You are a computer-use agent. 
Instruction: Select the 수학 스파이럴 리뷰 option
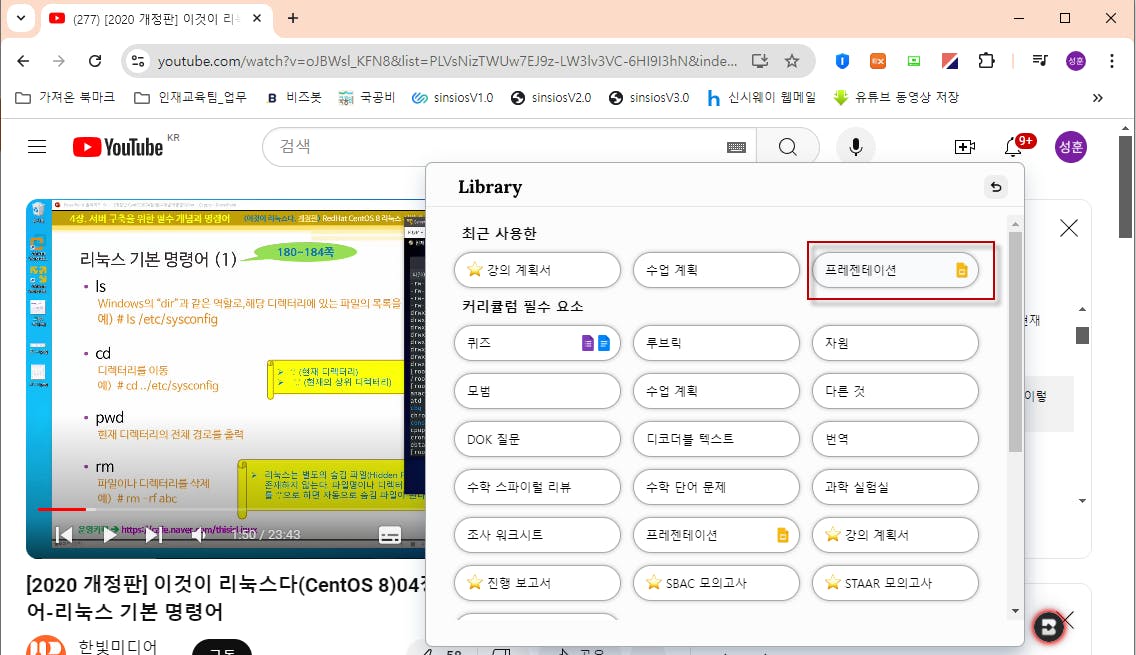(537, 487)
